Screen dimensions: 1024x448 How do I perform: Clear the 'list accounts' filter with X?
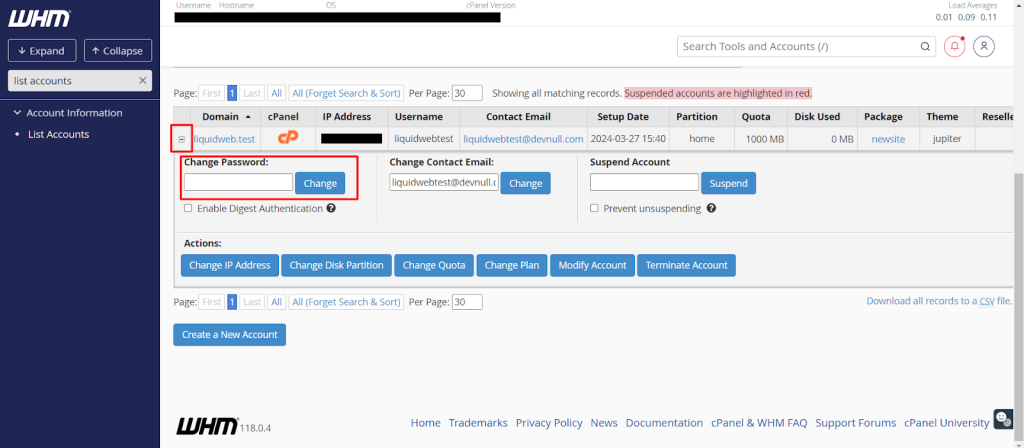(x=142, y=80)
